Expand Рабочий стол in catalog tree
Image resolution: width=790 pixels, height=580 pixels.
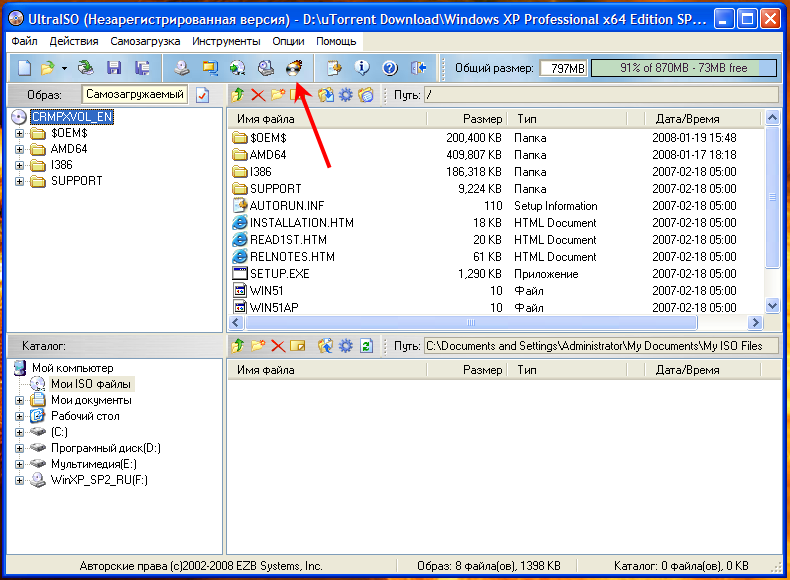(19, 417)
